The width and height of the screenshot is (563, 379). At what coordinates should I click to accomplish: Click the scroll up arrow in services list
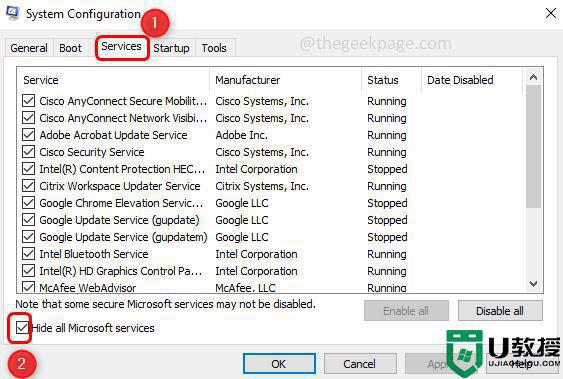(x=534, y=77)
